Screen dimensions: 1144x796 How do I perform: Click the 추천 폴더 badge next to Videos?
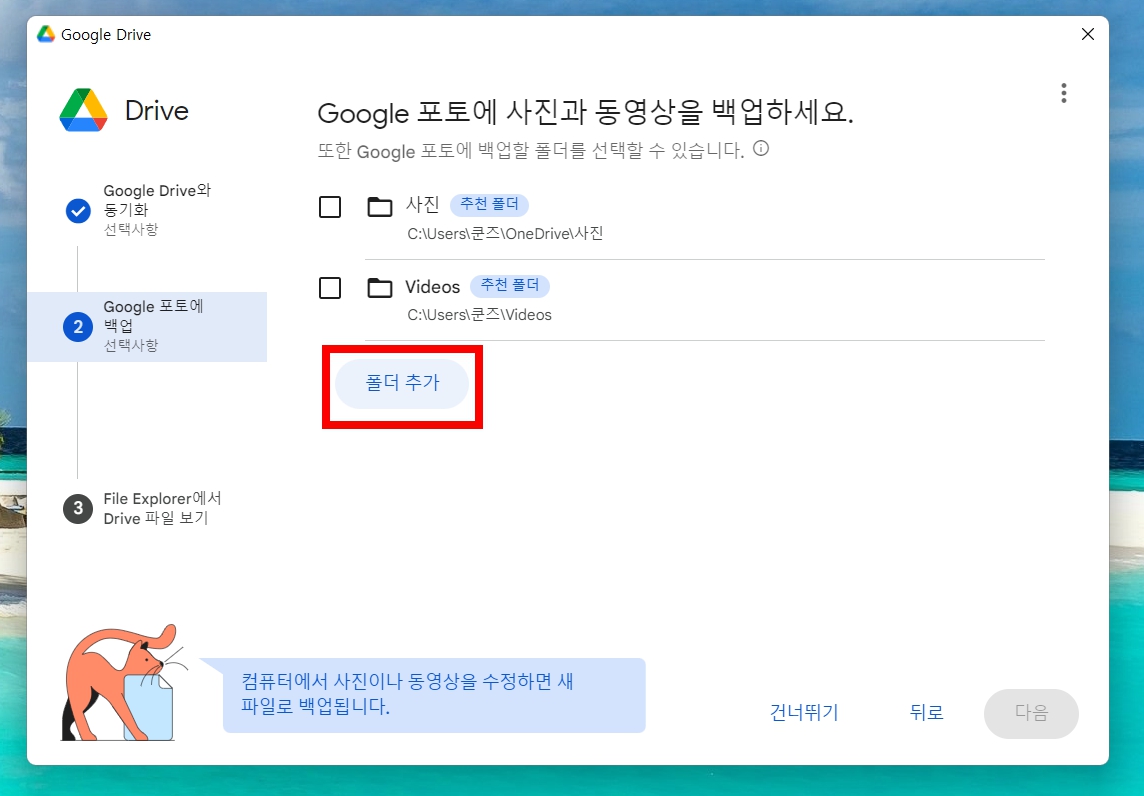click(x=509, y=285)
